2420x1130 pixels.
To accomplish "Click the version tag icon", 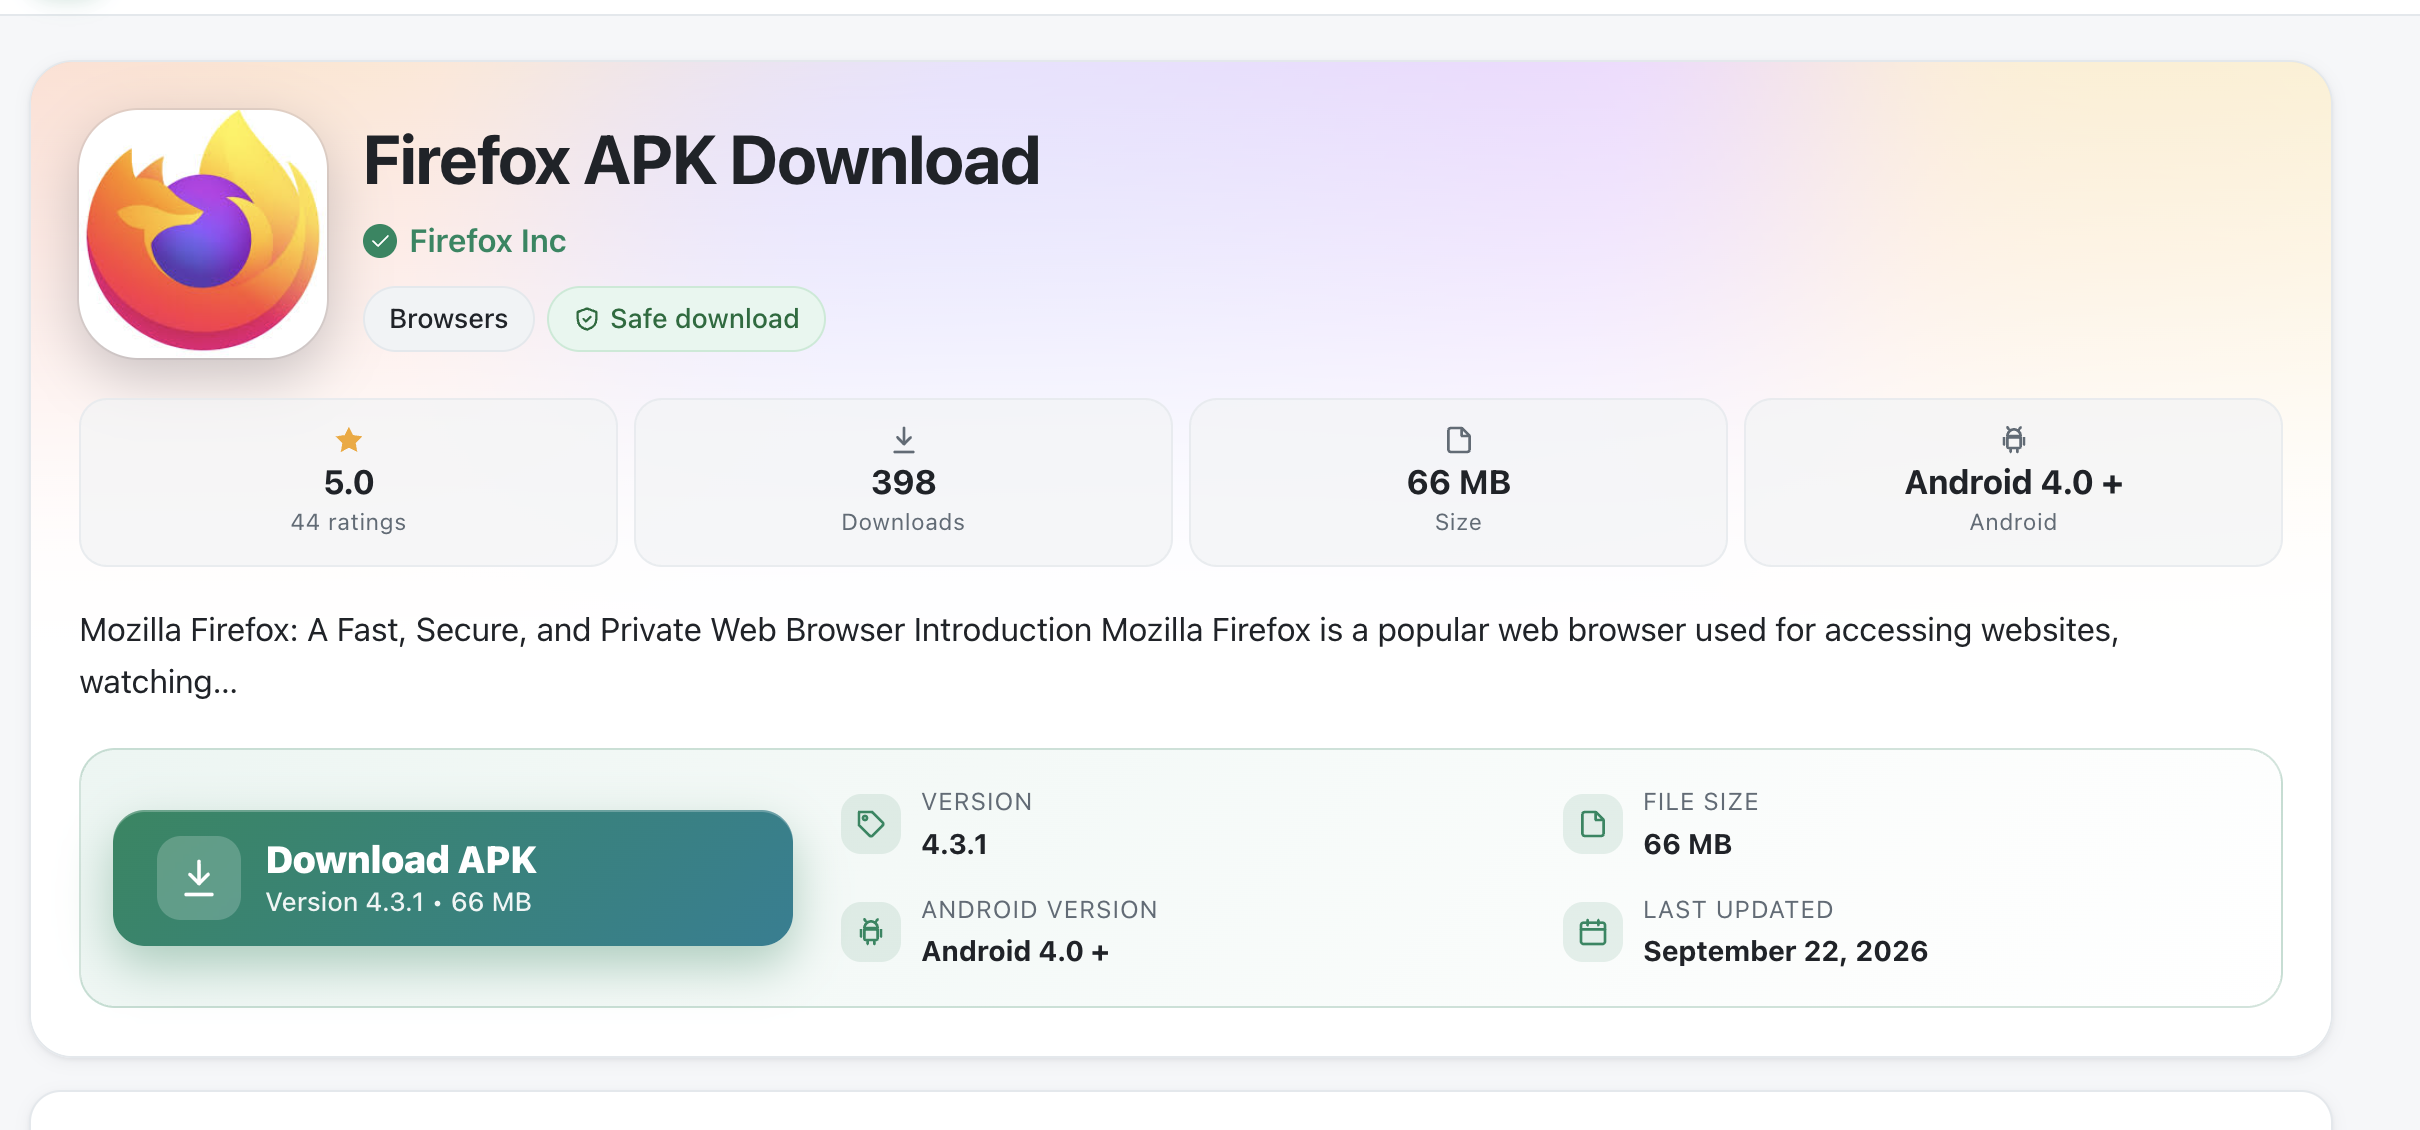I will [x=871, y=824].
